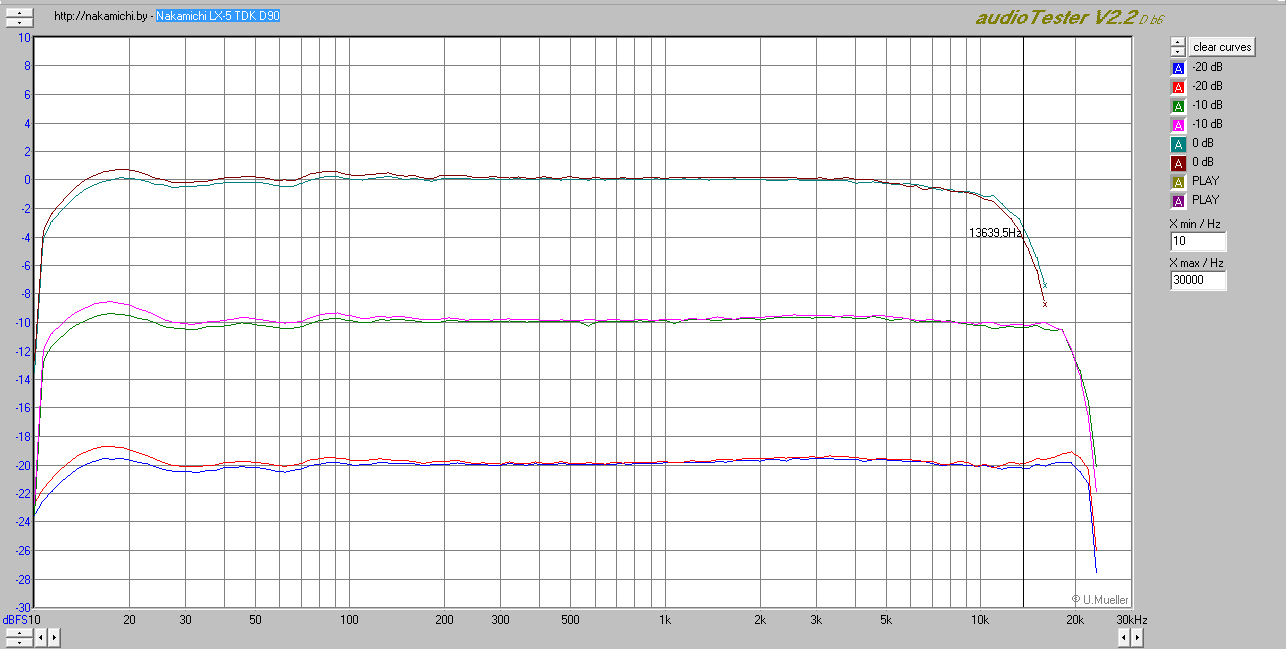The height and width of the screenshot is (649, 1286).
Task: Click down arrow beside clear curves button
Action: coord(1177,51)
